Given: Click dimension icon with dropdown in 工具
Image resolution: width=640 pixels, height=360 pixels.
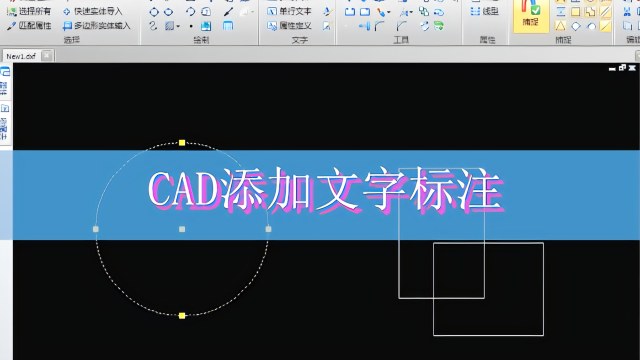Looking at the screenshot, I should point(404,12).
